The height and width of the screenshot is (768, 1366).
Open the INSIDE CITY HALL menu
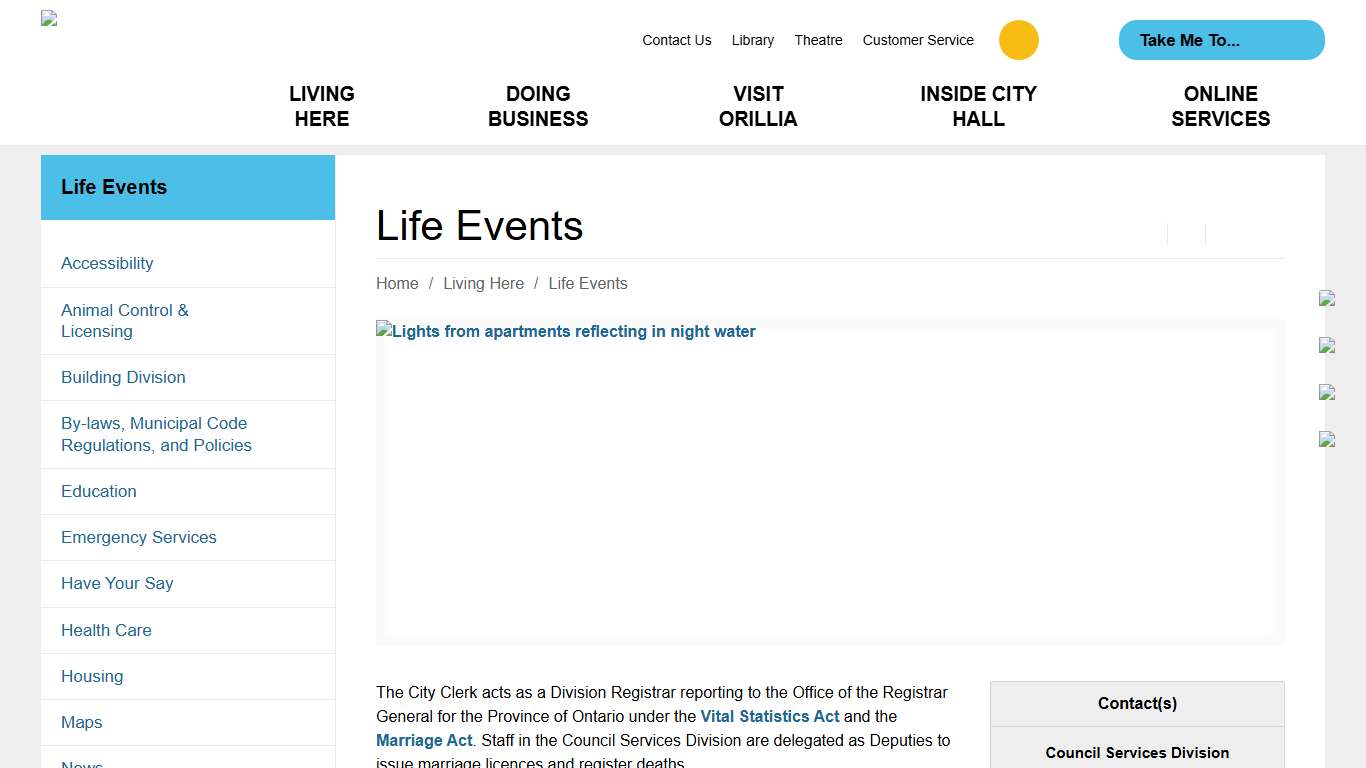click(x=978, y=106)
